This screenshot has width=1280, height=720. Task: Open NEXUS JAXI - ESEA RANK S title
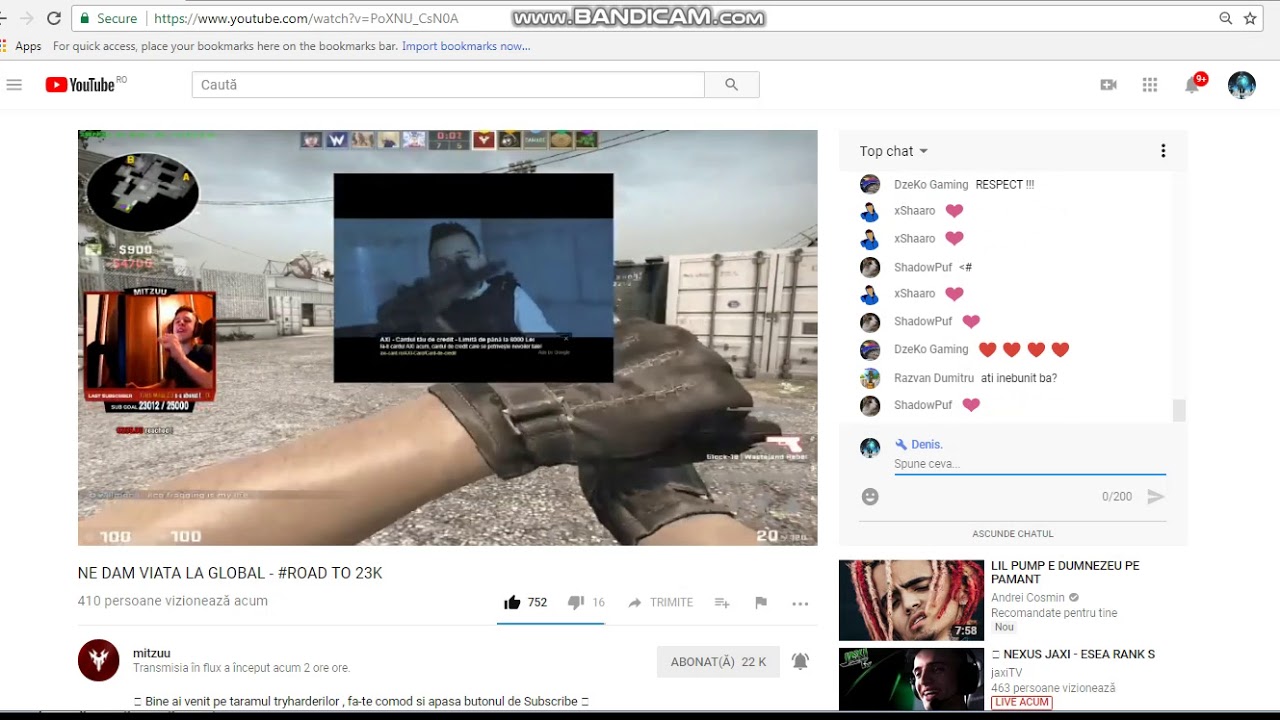1073,654
